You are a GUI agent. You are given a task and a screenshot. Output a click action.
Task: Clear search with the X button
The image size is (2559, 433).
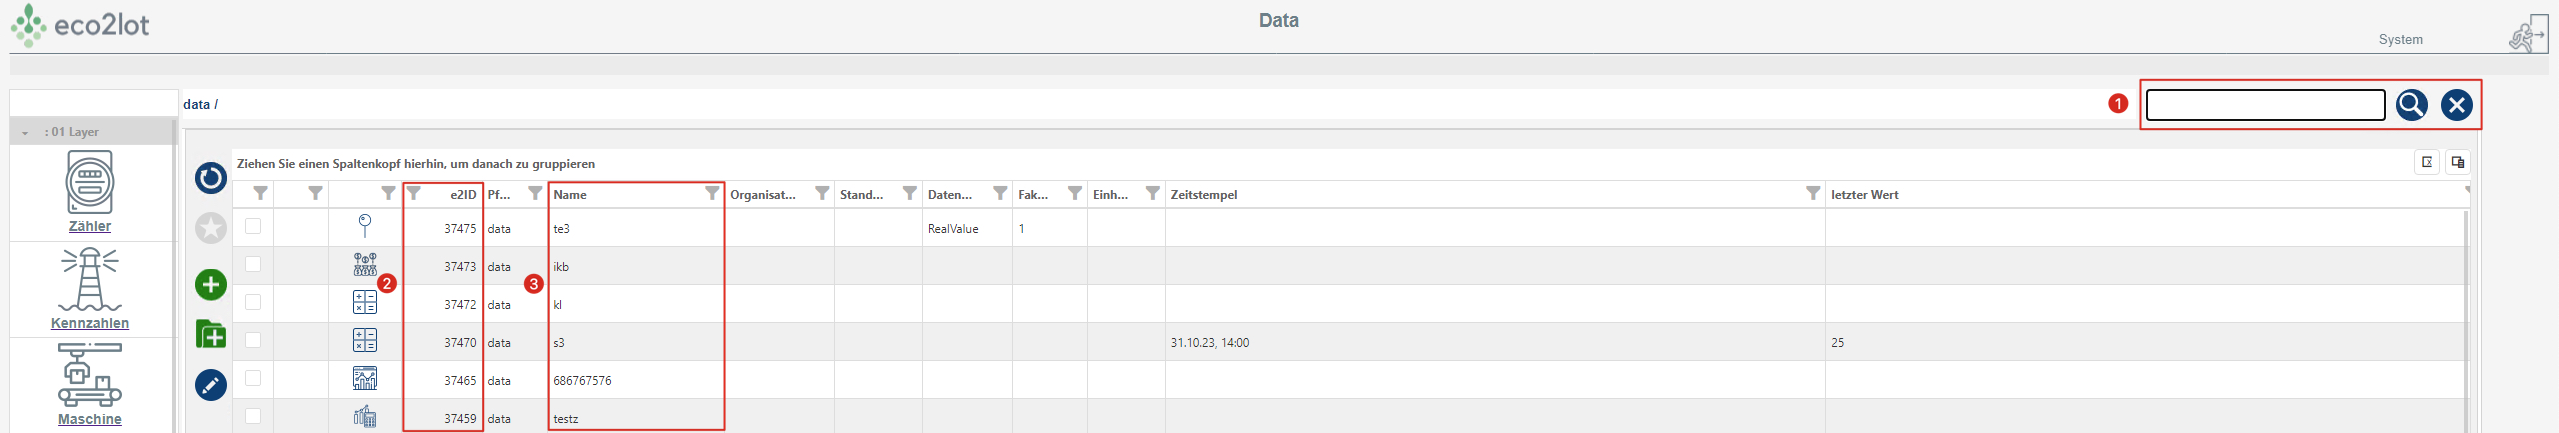coord(2456,105)
